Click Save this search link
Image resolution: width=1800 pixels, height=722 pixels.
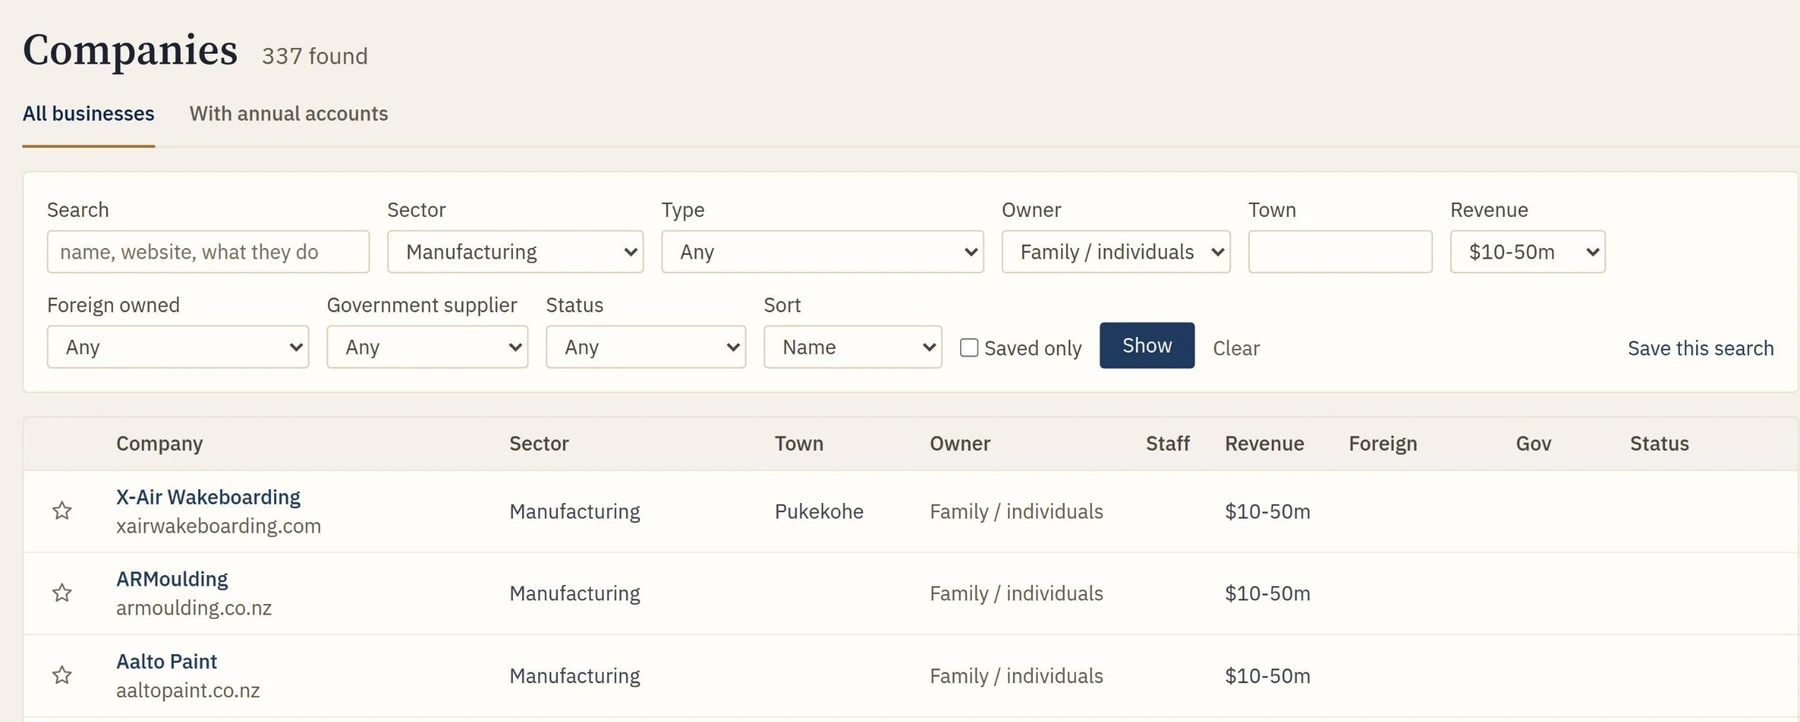1701,348
